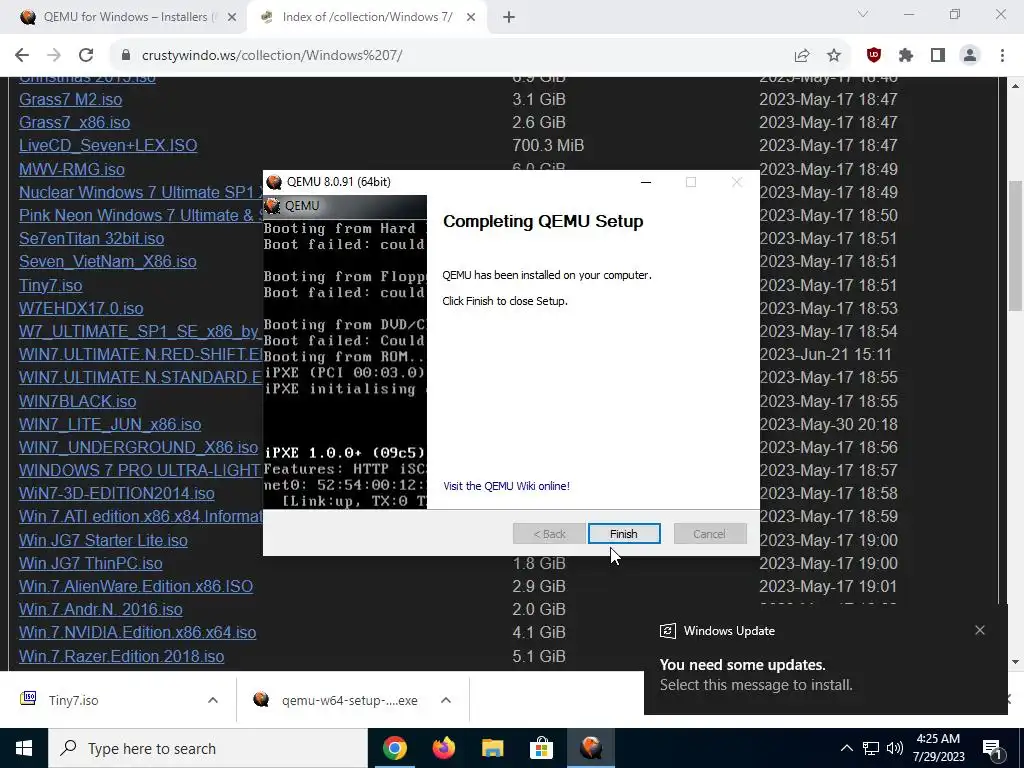Viewport: 1024px width, 768px height.
Task: Open the downloaded qemu-w64-setup exe item
Action: point(336,700)
